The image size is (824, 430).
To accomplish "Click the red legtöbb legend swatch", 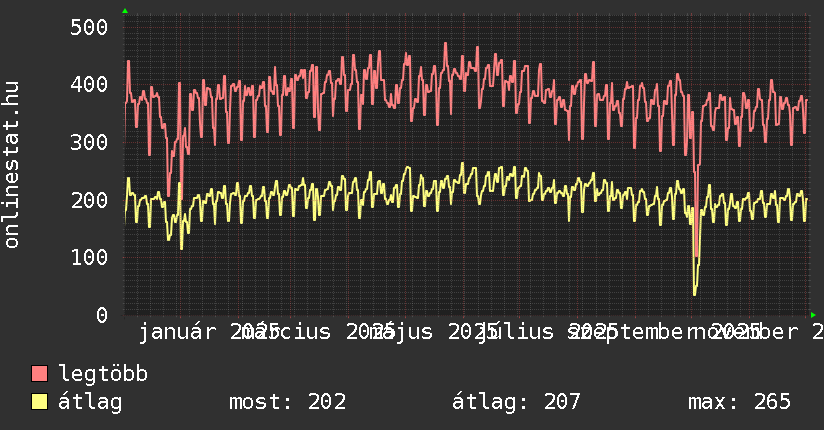I will click(x=39, y=375).
